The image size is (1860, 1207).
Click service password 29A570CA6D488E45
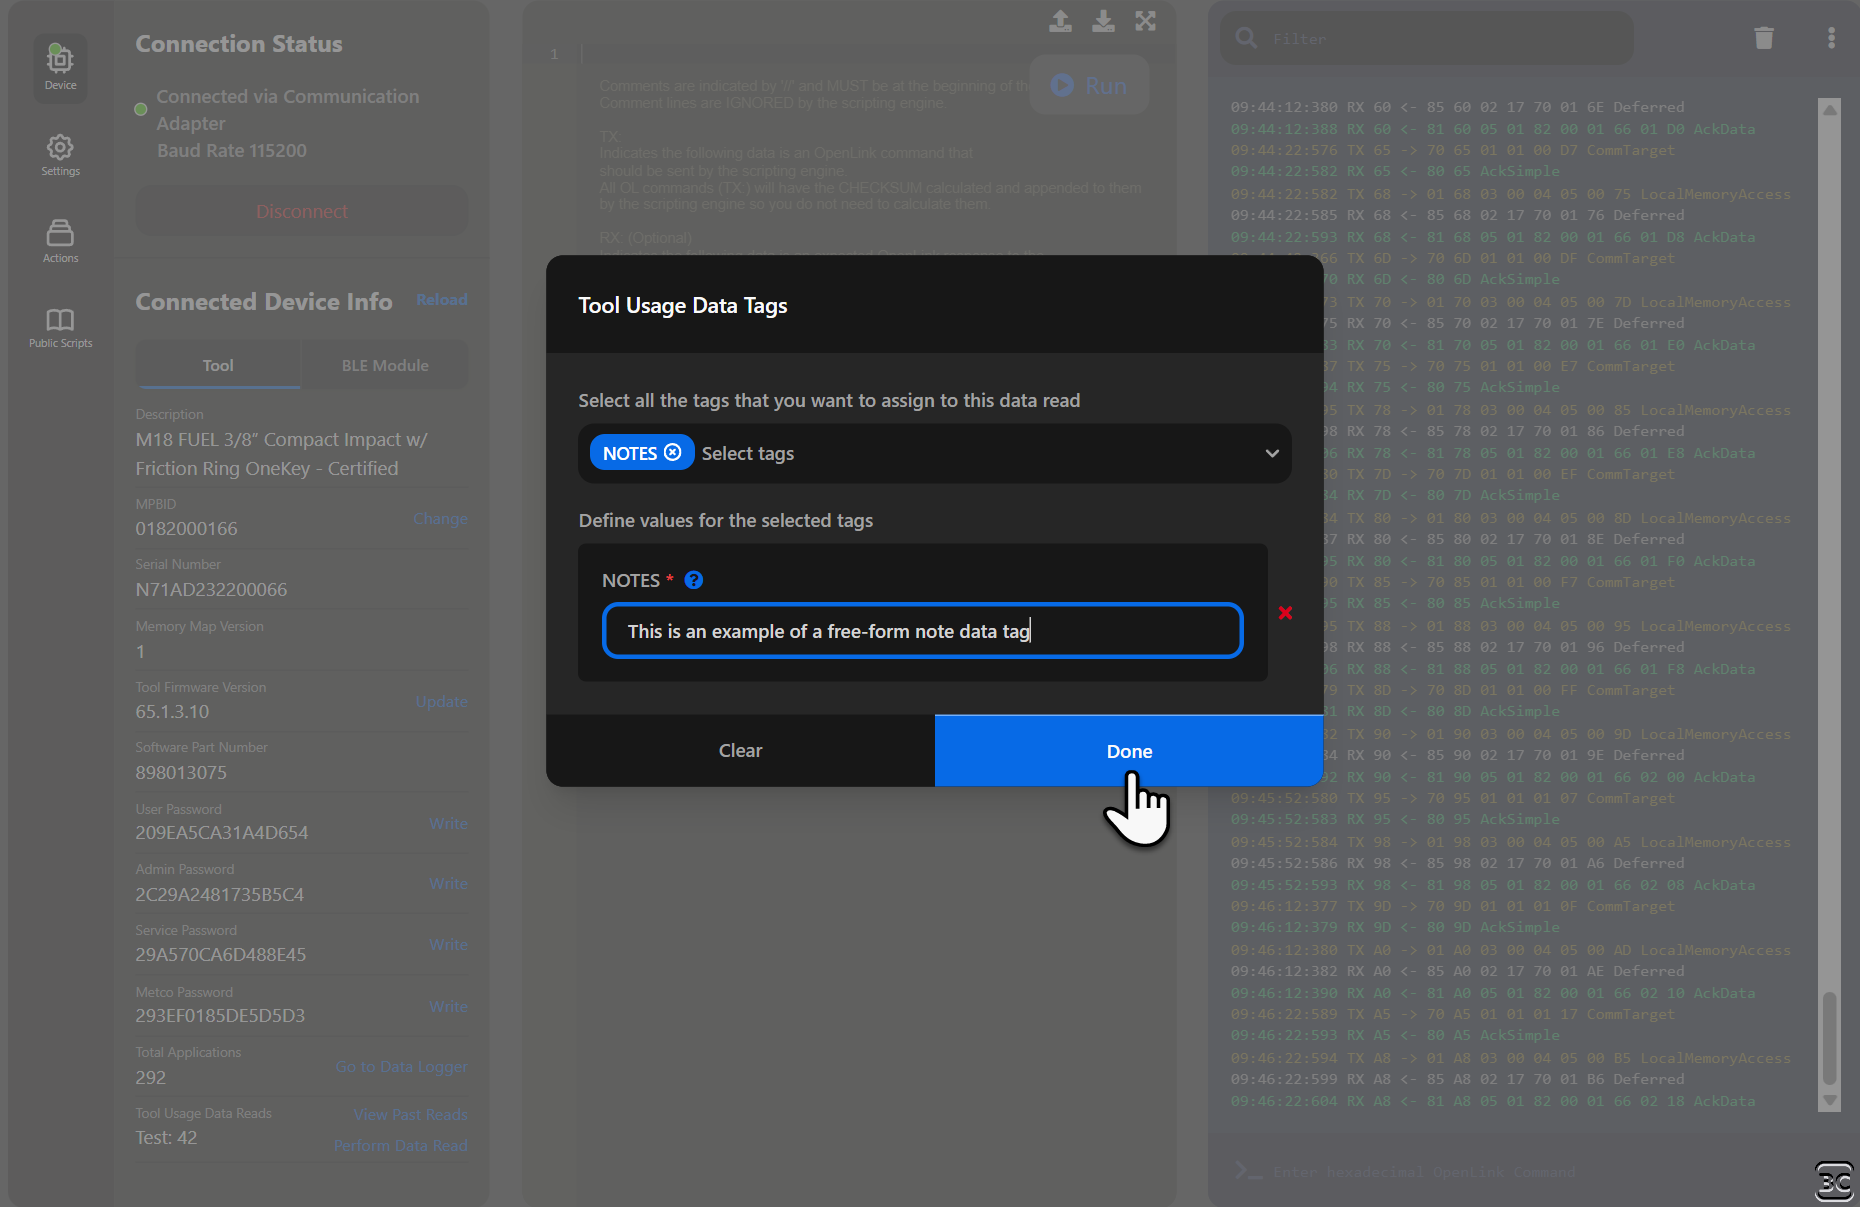(221, 955)
